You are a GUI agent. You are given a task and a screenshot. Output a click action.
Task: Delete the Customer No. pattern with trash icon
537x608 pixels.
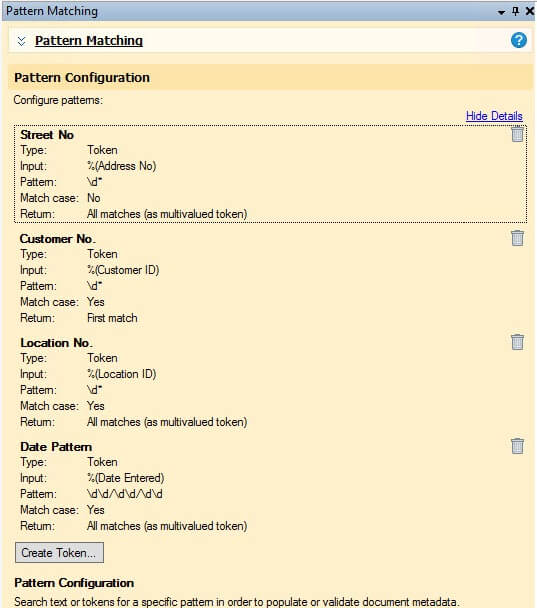[x=517, y=238]
